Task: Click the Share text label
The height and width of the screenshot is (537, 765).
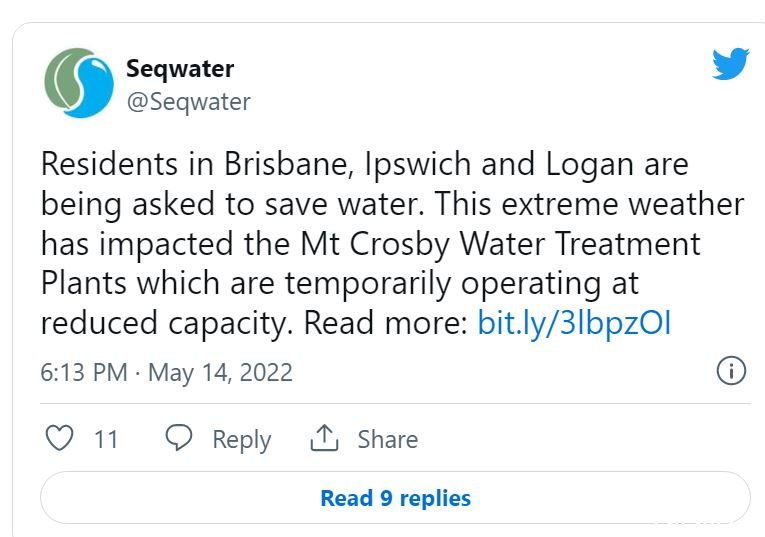Action: (x=388, y=439)
